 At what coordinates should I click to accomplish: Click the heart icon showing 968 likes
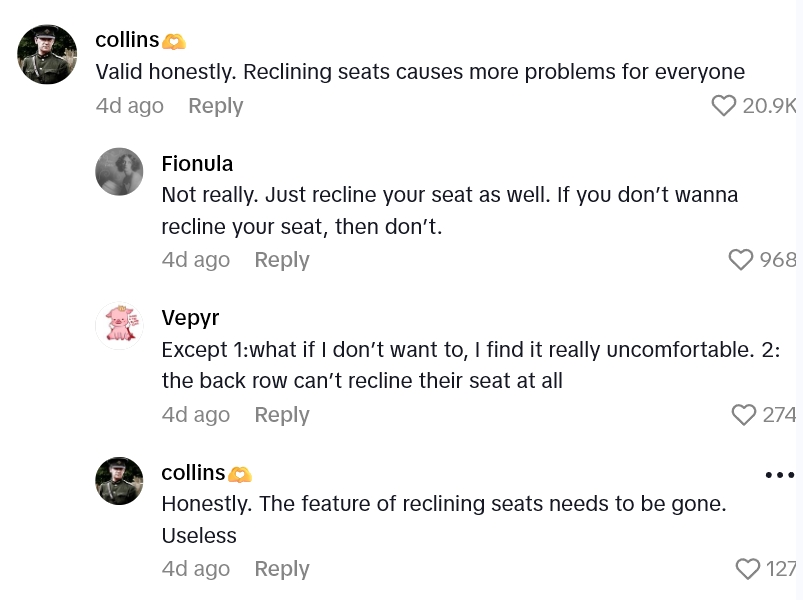[x=740, y=260]
